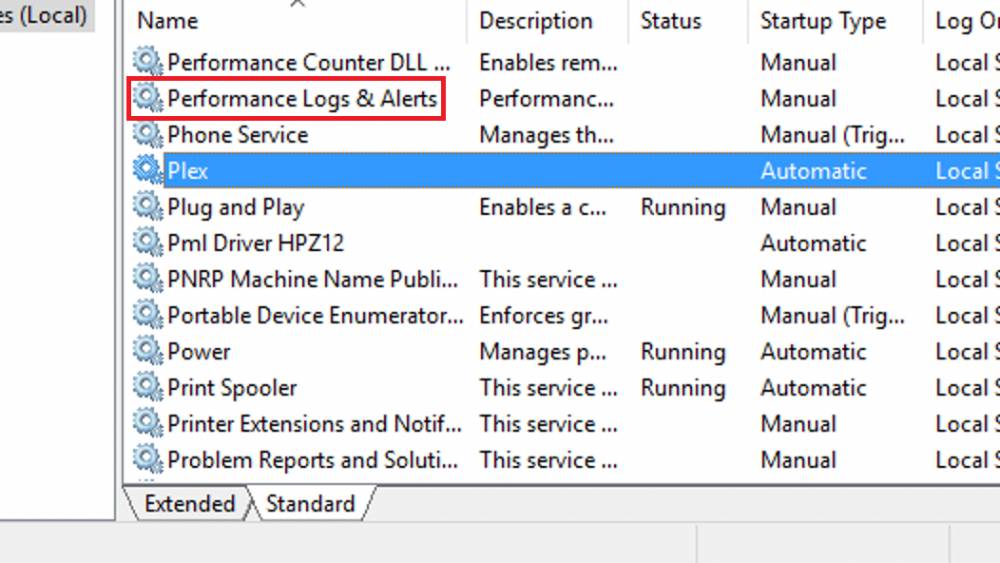Click Automatic startup type of Print Spooler

[x=813, y=388]
